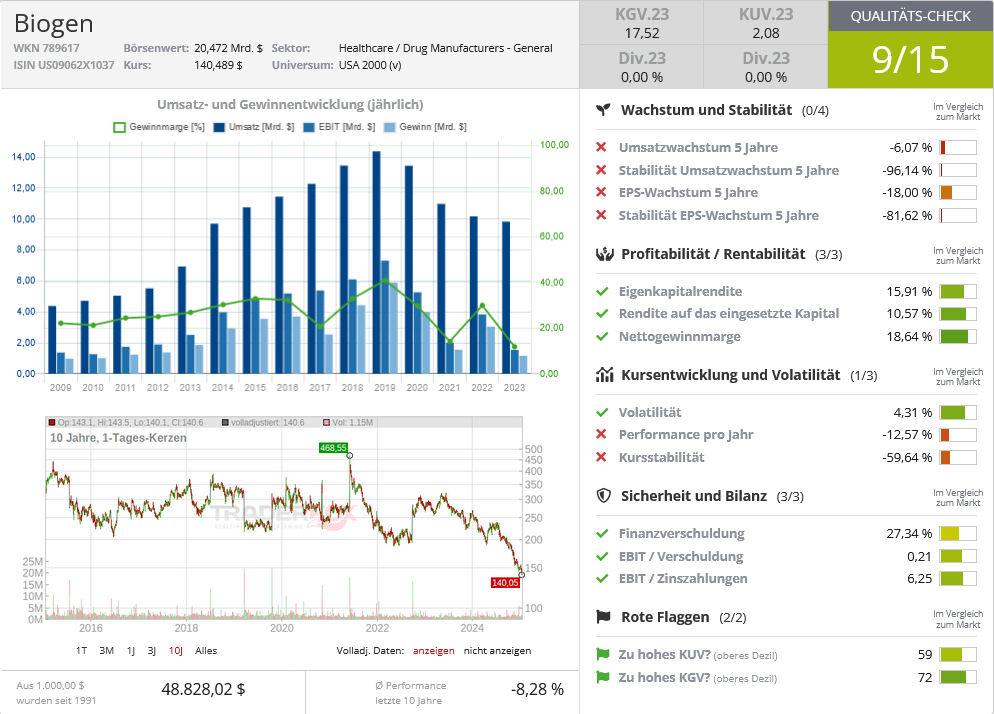994x714 pixels.
Task: Click the green check beside Nettogewinnmarge
Action: (602, 337)
